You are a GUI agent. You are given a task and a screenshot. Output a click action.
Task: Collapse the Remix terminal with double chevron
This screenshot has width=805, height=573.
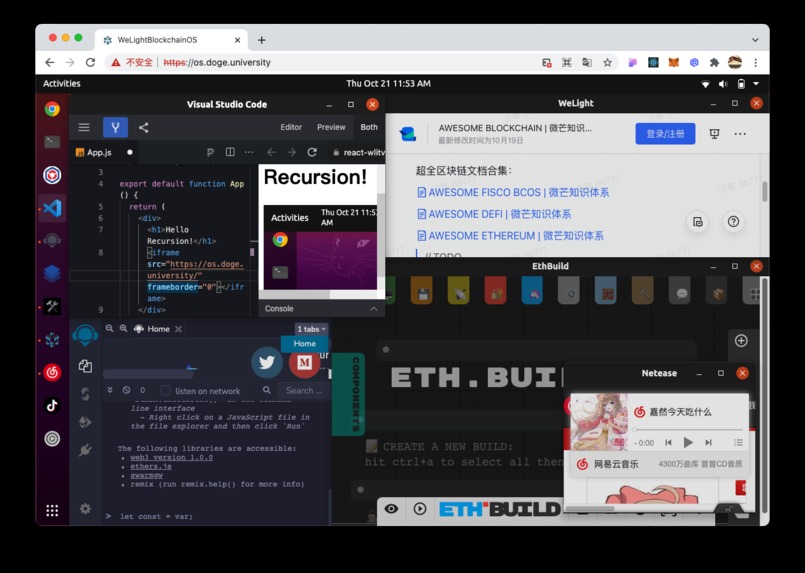(110, 390)
